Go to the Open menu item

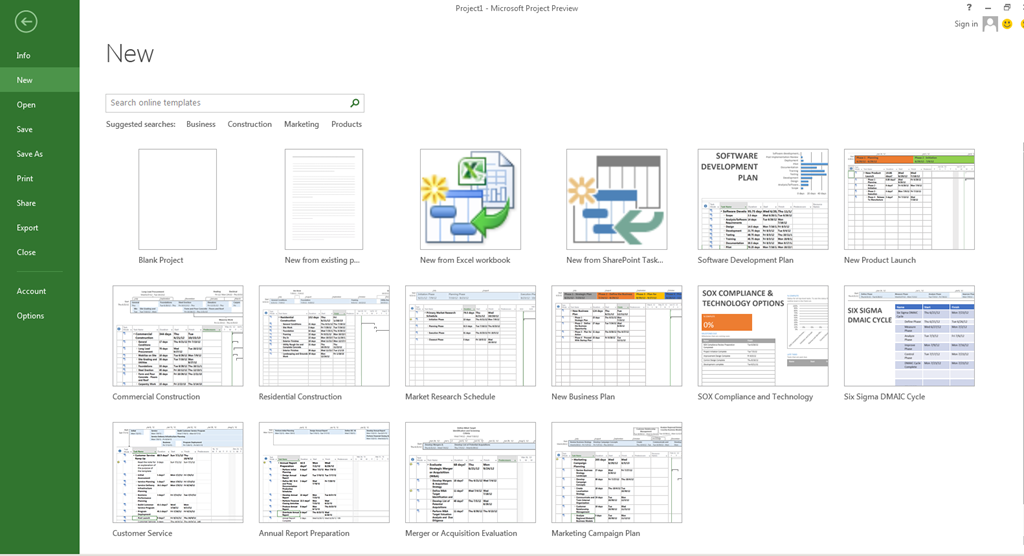pos(40,105)
